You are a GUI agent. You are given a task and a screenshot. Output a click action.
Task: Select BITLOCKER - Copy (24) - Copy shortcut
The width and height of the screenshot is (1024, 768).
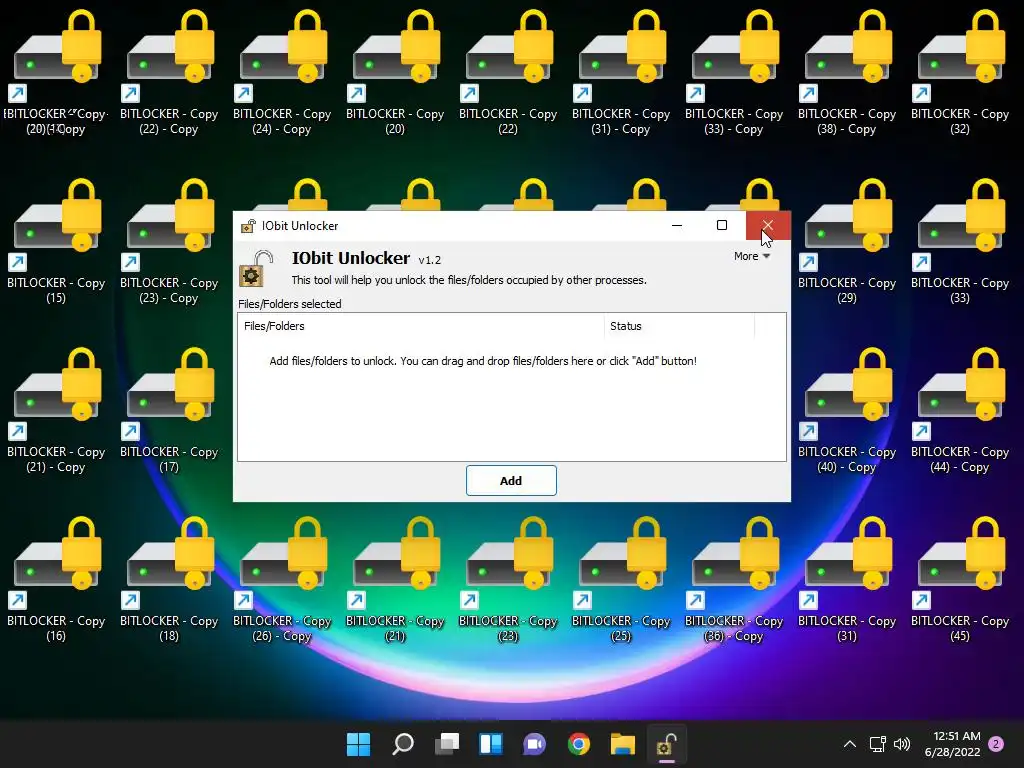point(282,72)
